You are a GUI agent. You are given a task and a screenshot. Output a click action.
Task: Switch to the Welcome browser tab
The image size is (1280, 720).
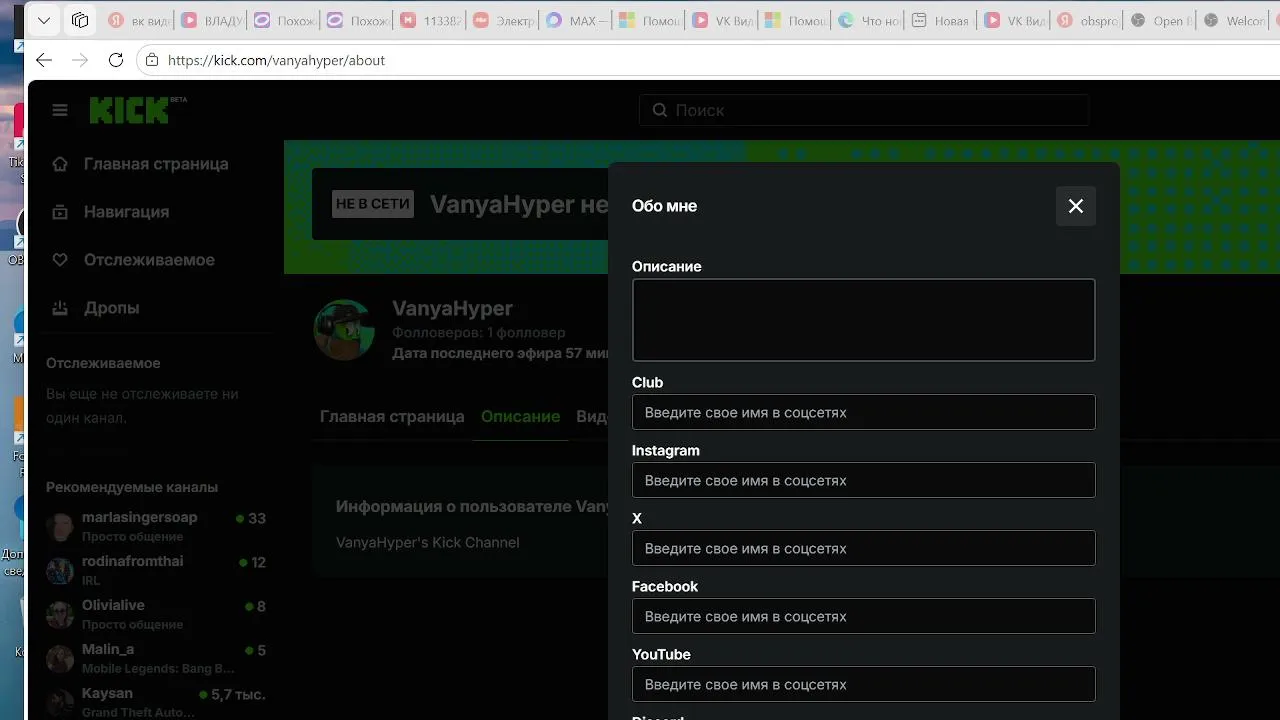1235,20
